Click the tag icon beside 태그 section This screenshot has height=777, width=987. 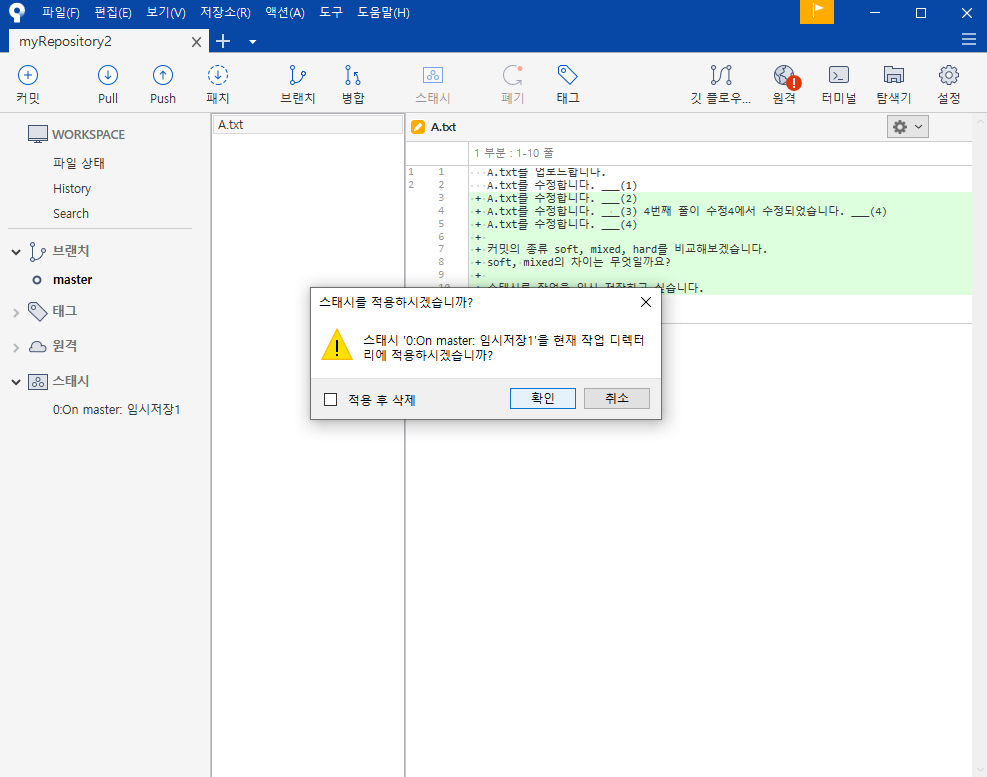38,311
